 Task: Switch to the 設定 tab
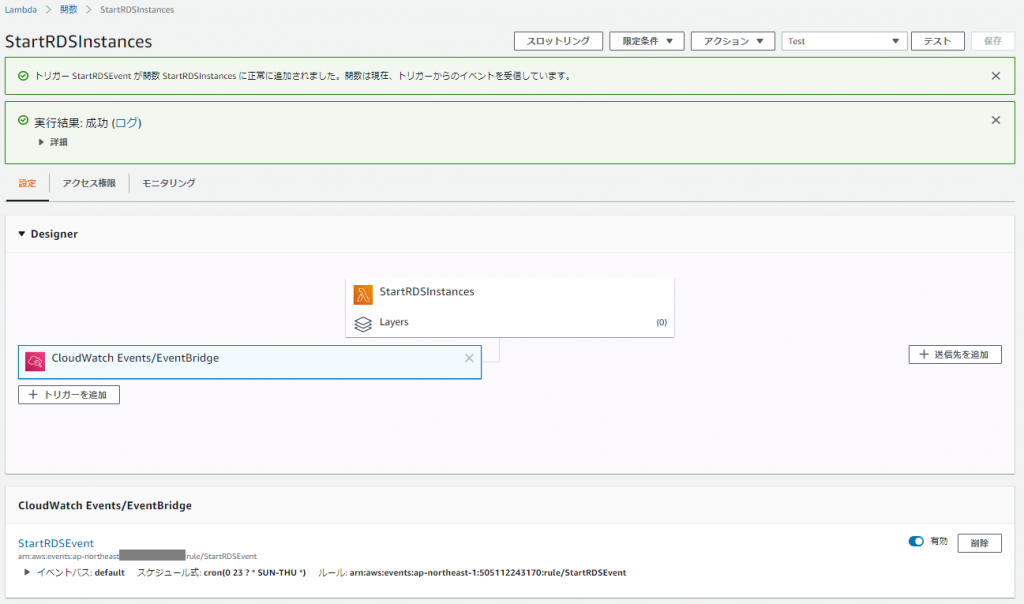click(x=27, y=183)
